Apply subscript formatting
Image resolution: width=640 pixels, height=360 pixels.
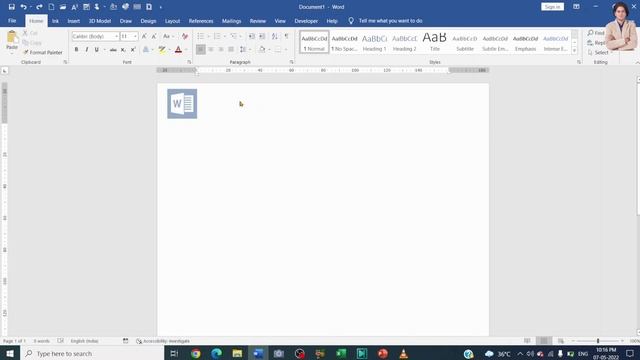coord(123,50)
